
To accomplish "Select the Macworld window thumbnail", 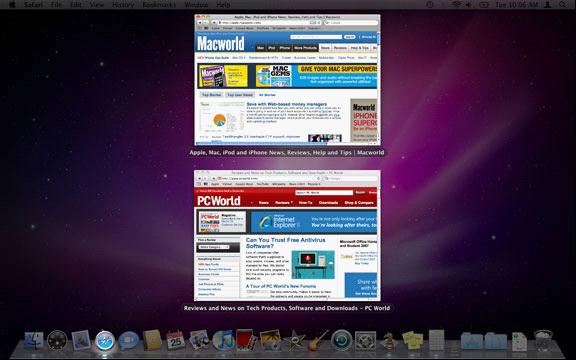I will click(x=287, y=80).
